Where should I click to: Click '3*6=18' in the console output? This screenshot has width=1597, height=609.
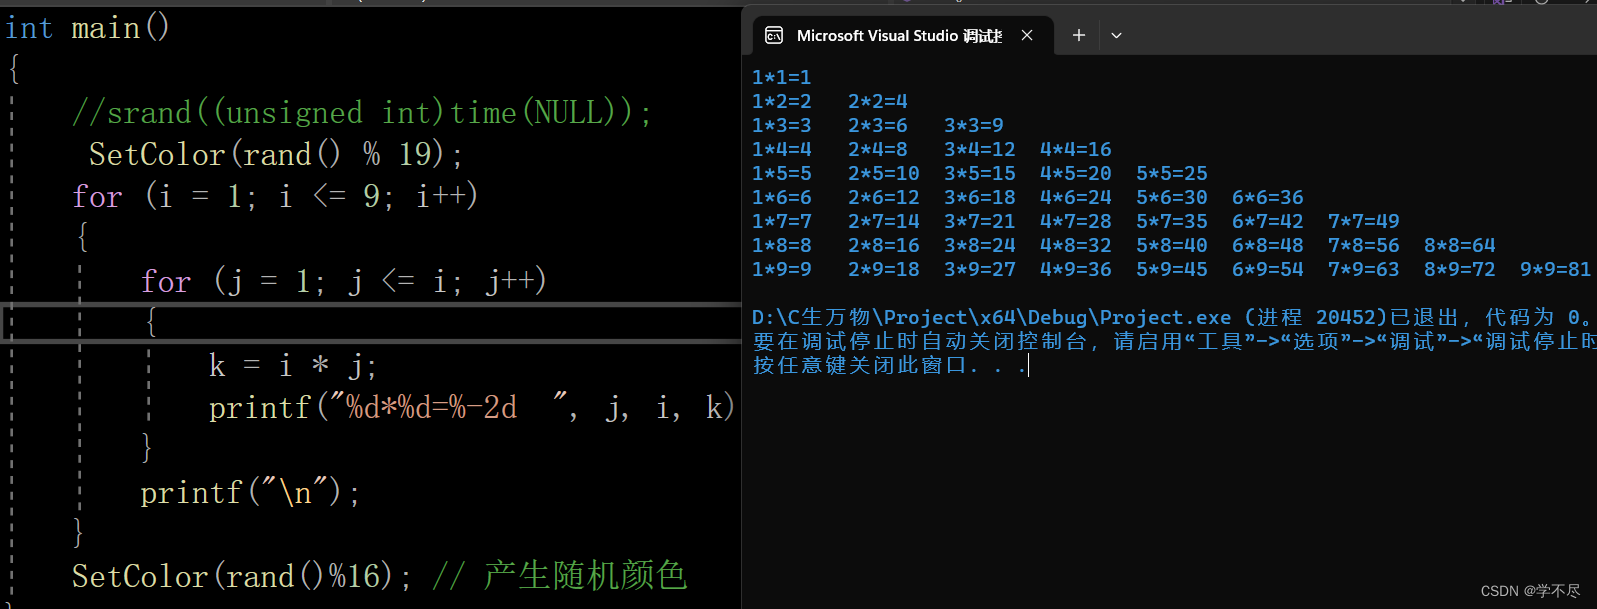coord(980,197)
